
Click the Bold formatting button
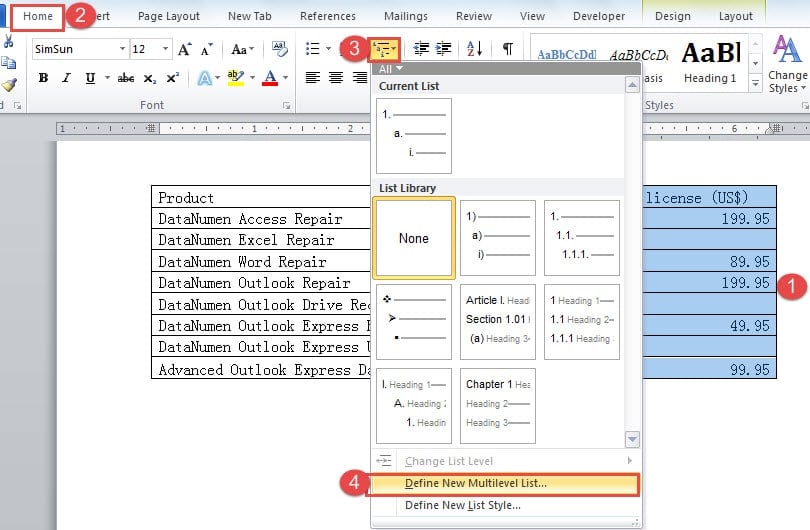pos(43,78)
